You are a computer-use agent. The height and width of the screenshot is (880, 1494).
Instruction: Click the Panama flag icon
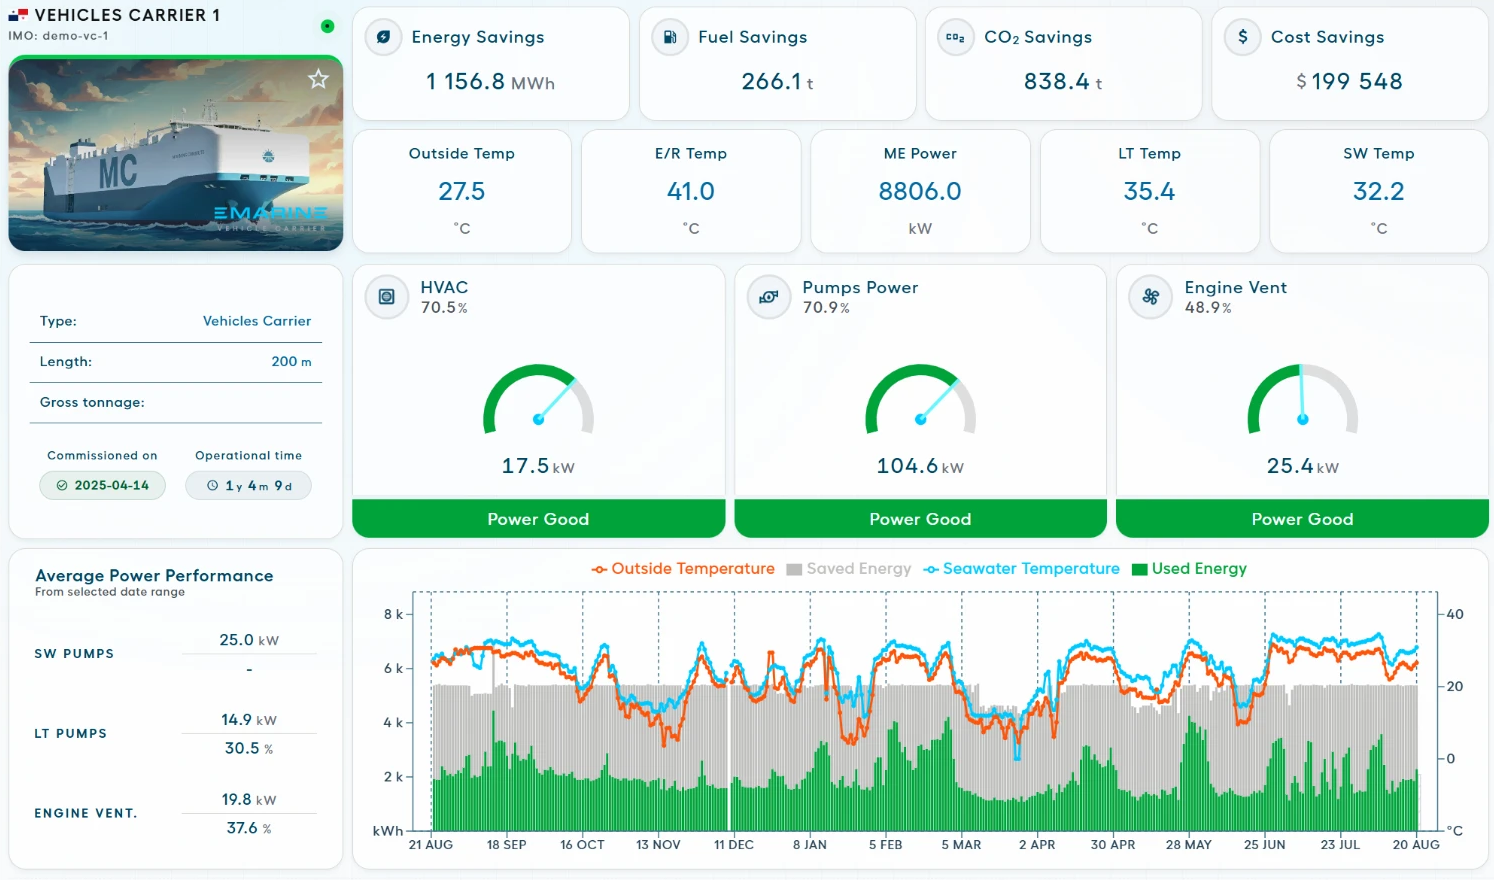click(18, 15)
